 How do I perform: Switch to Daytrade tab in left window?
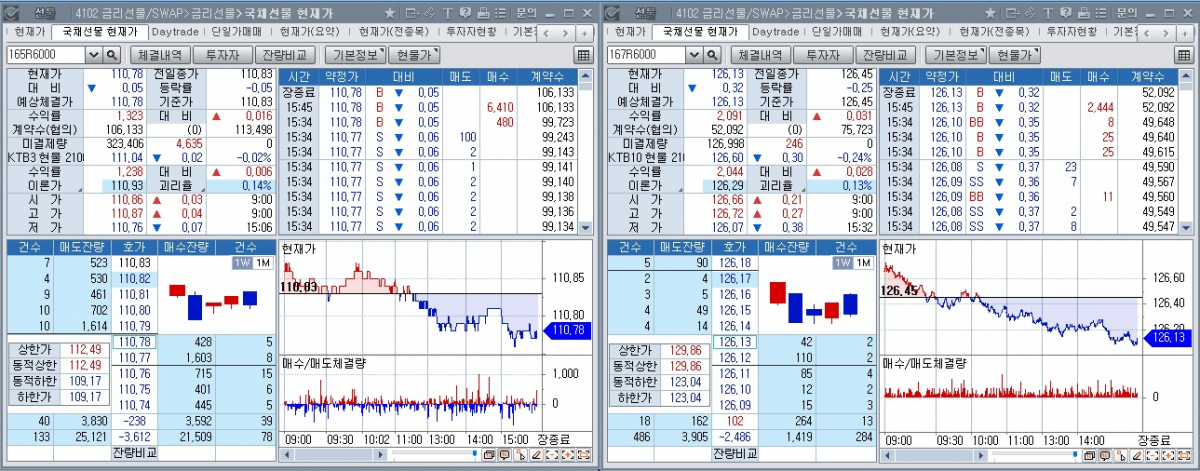[176, 32]
